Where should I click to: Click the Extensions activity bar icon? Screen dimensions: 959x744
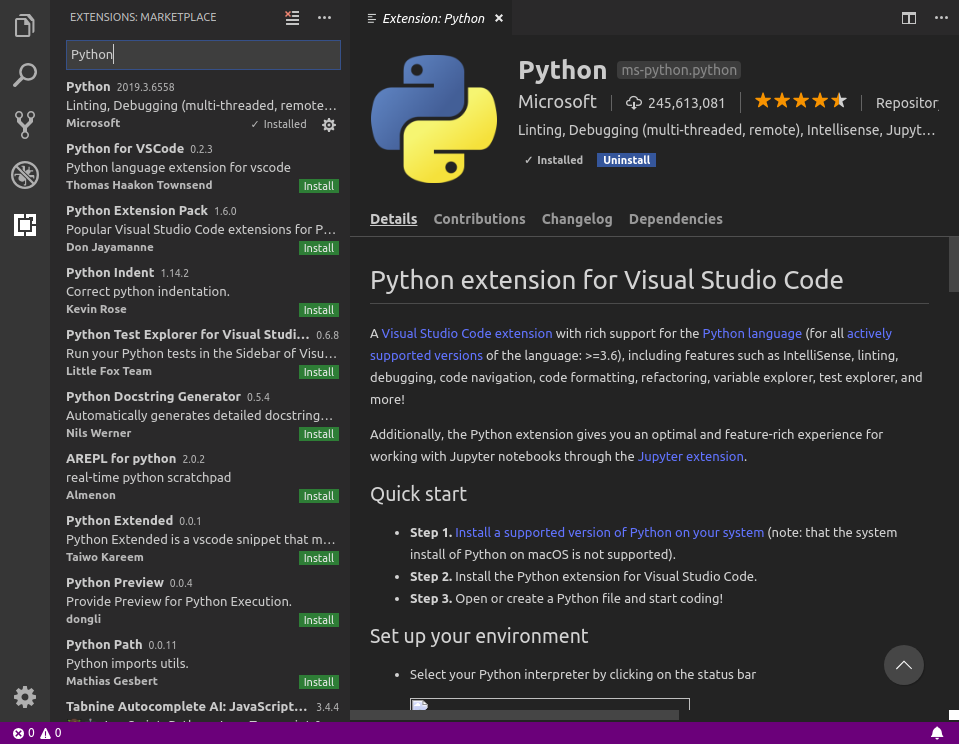point(25,225)
